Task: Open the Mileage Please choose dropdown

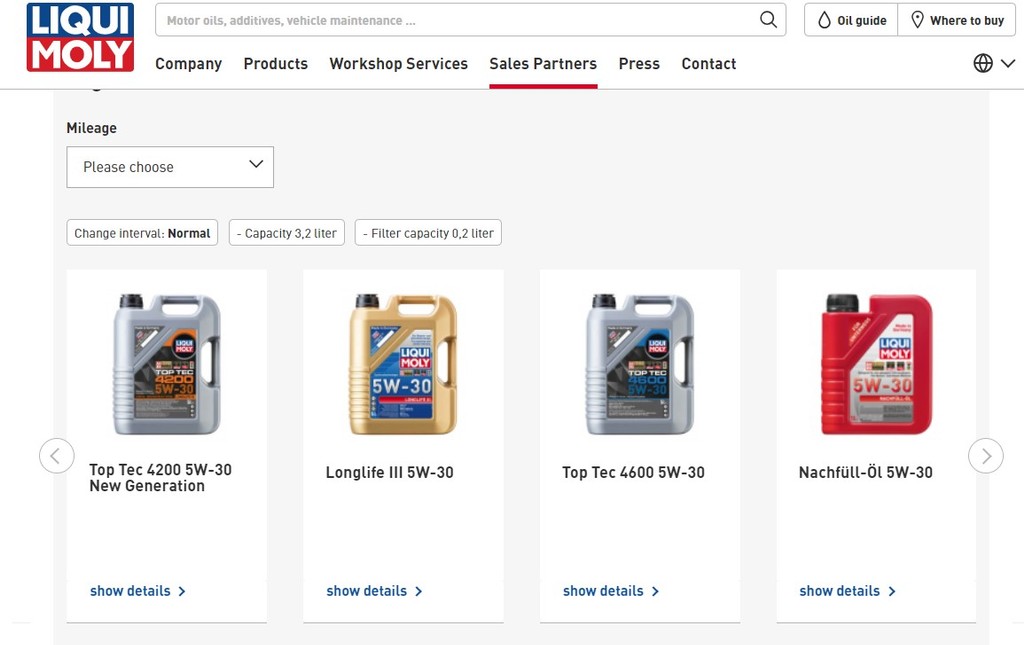Action: [x=170, y=167]
